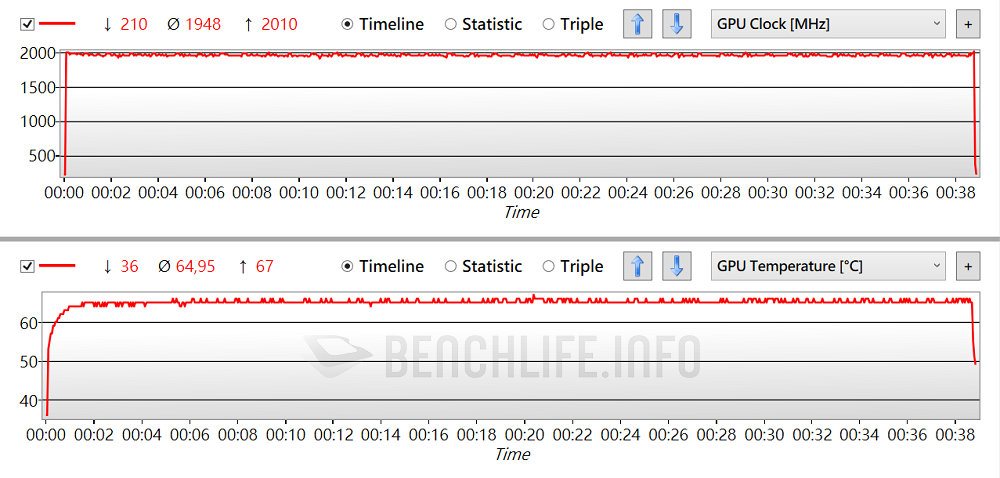Click plus button beside GPU Temperature dropdown
This screenshot has width=1000, height=478.
[967, 266]
